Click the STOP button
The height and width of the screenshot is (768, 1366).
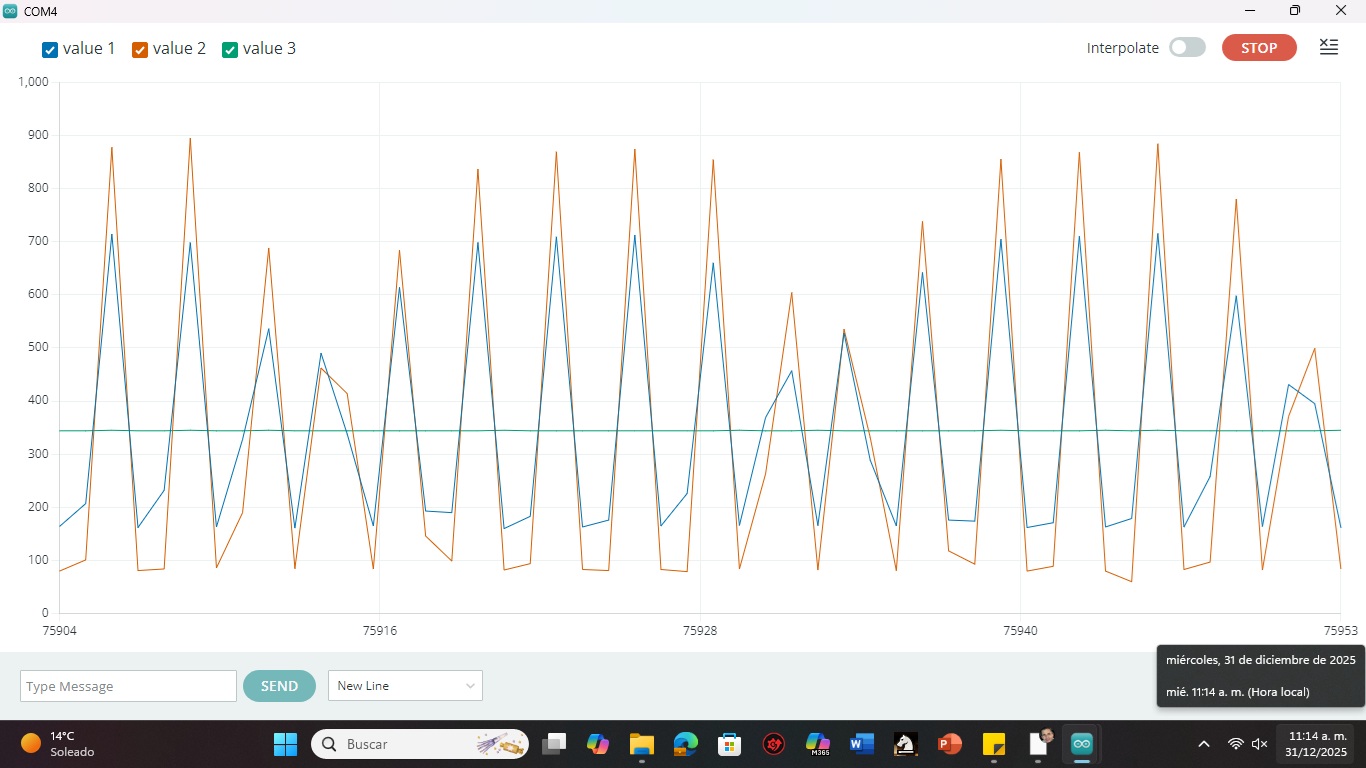pyautogui.click(x=1259, y=48)
